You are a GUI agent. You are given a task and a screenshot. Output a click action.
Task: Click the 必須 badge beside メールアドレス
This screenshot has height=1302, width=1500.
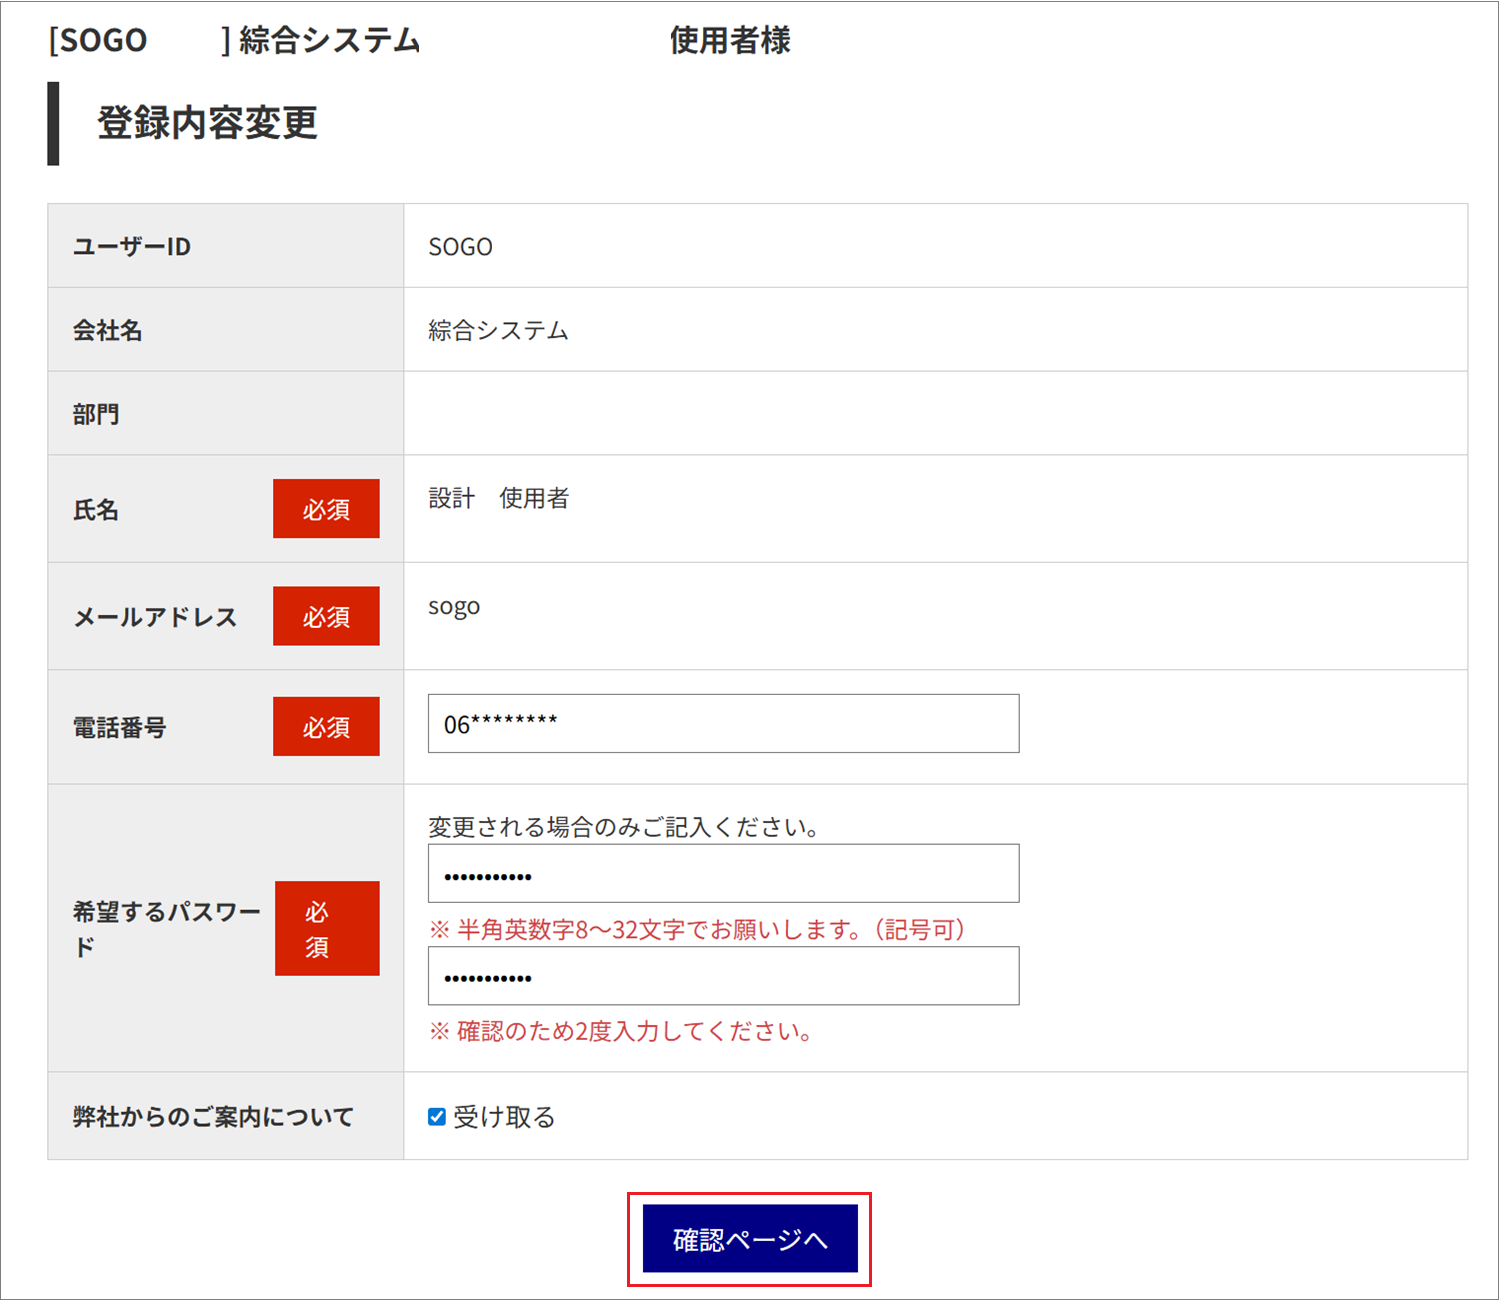tap(326, 616)
